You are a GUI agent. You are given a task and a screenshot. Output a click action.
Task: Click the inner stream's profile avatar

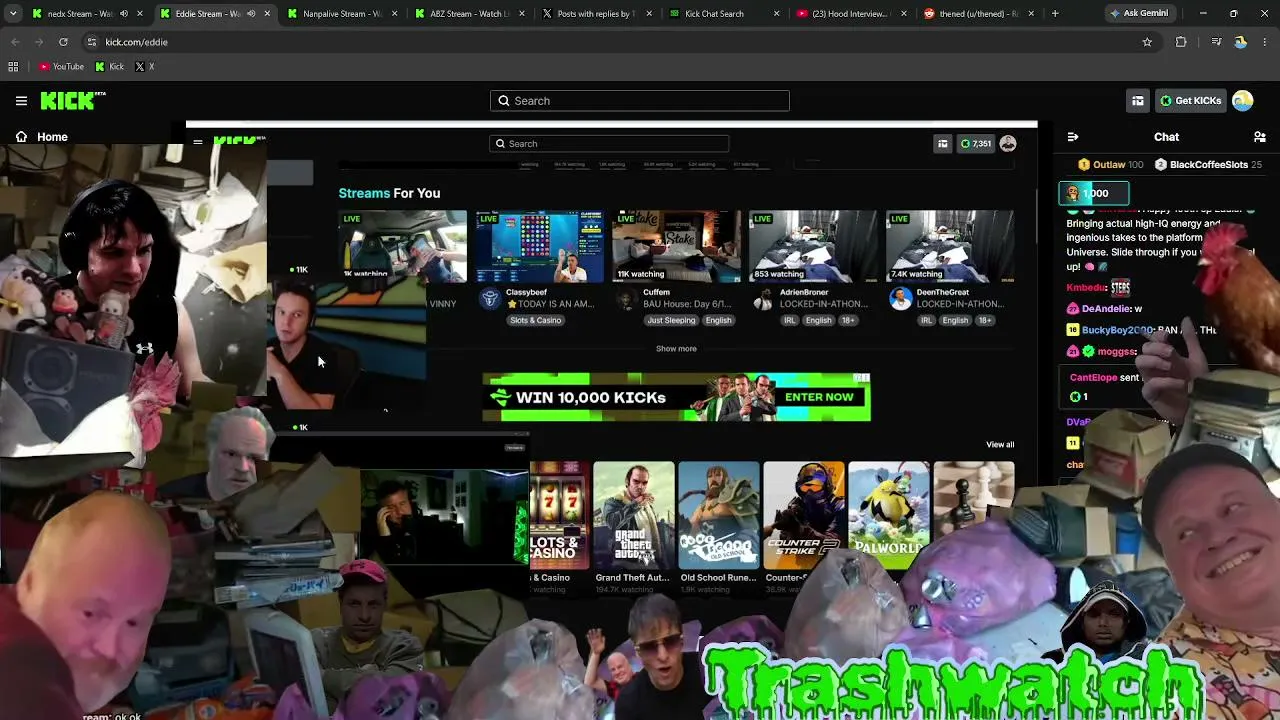pos(1008,144)
